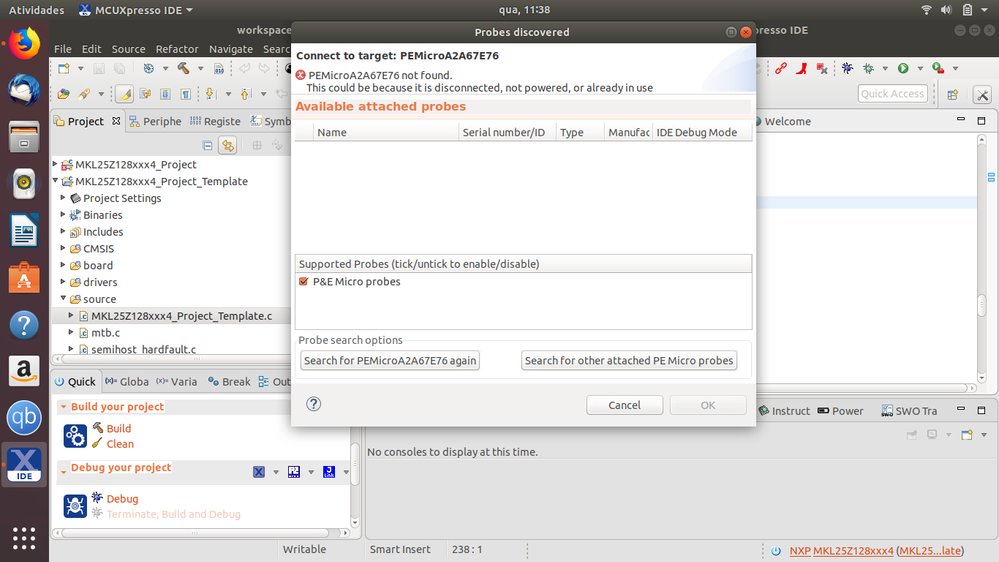Open the Ubuntu Show Applications grid

pyautogui.click(x=24, y=538)
